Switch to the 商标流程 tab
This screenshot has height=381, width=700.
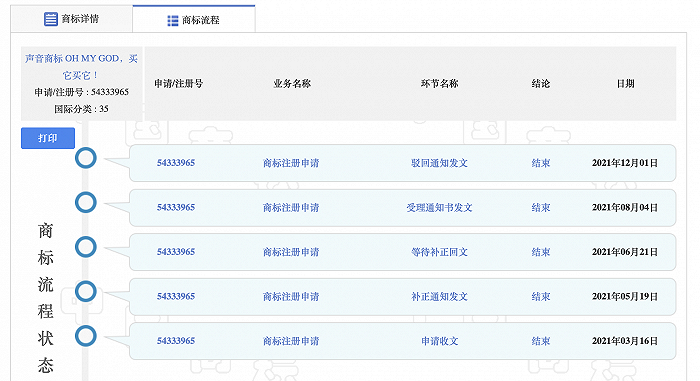click(x=194, y=19)
